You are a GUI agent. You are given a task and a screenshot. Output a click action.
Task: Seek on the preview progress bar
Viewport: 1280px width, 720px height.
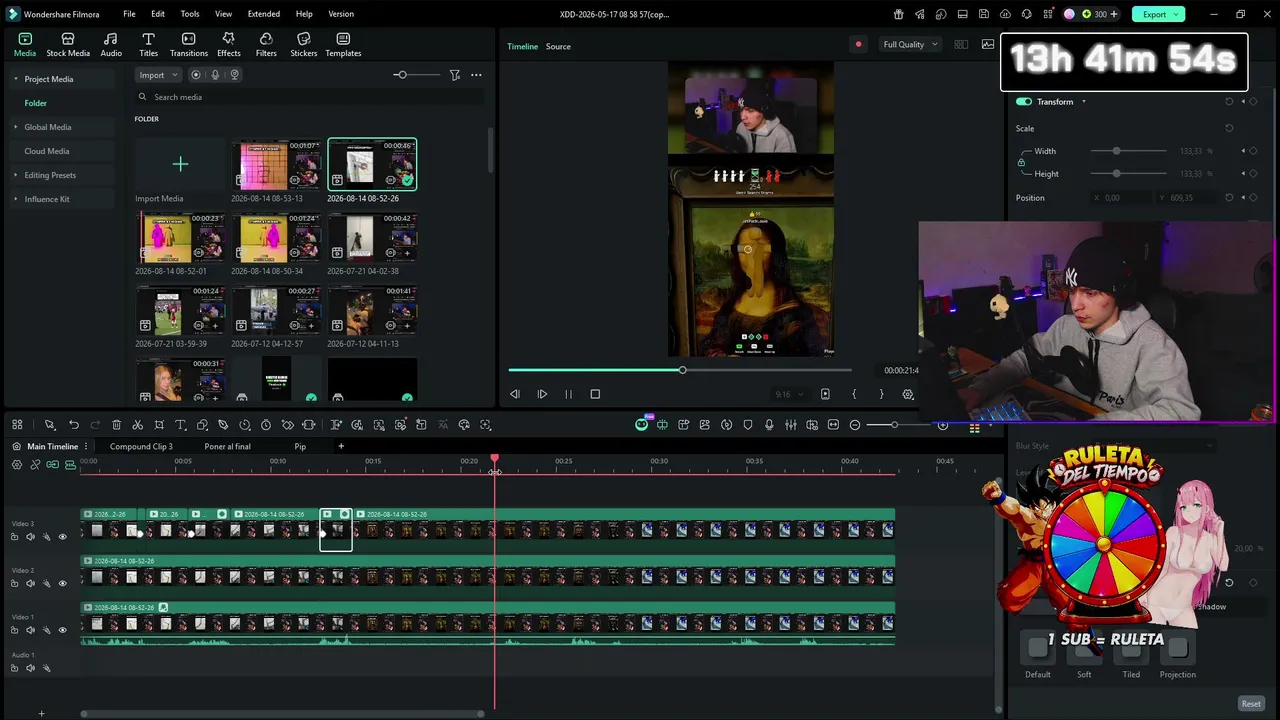point(680,370)
